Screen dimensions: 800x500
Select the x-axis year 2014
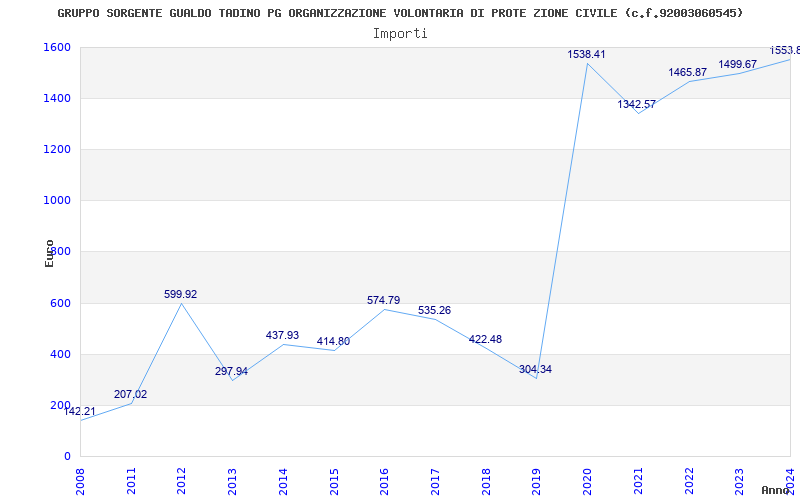pos(283,482)
